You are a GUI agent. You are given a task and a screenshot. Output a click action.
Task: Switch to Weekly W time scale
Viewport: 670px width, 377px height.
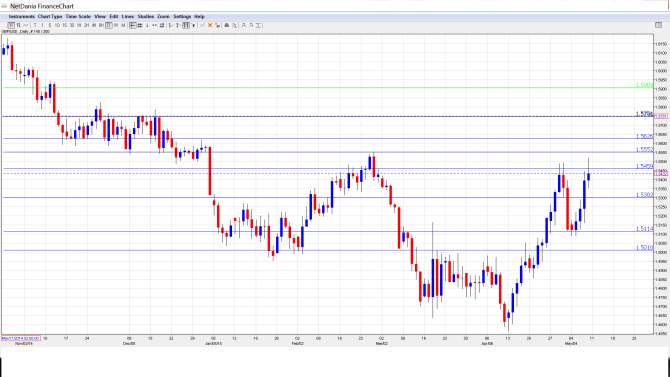pyautogui.click(x=116, y=26)
